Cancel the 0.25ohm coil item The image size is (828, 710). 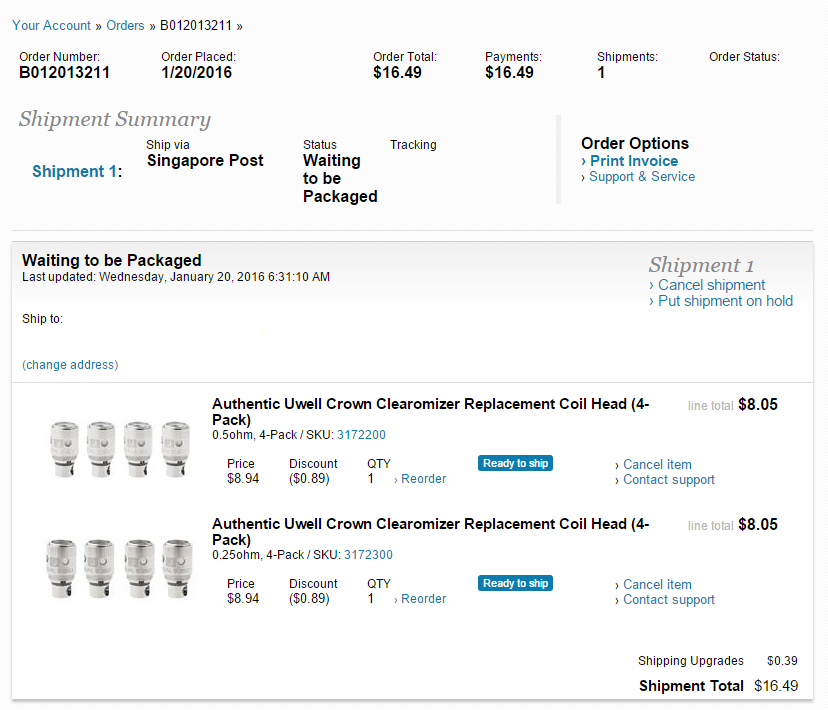tap(657, 585)
